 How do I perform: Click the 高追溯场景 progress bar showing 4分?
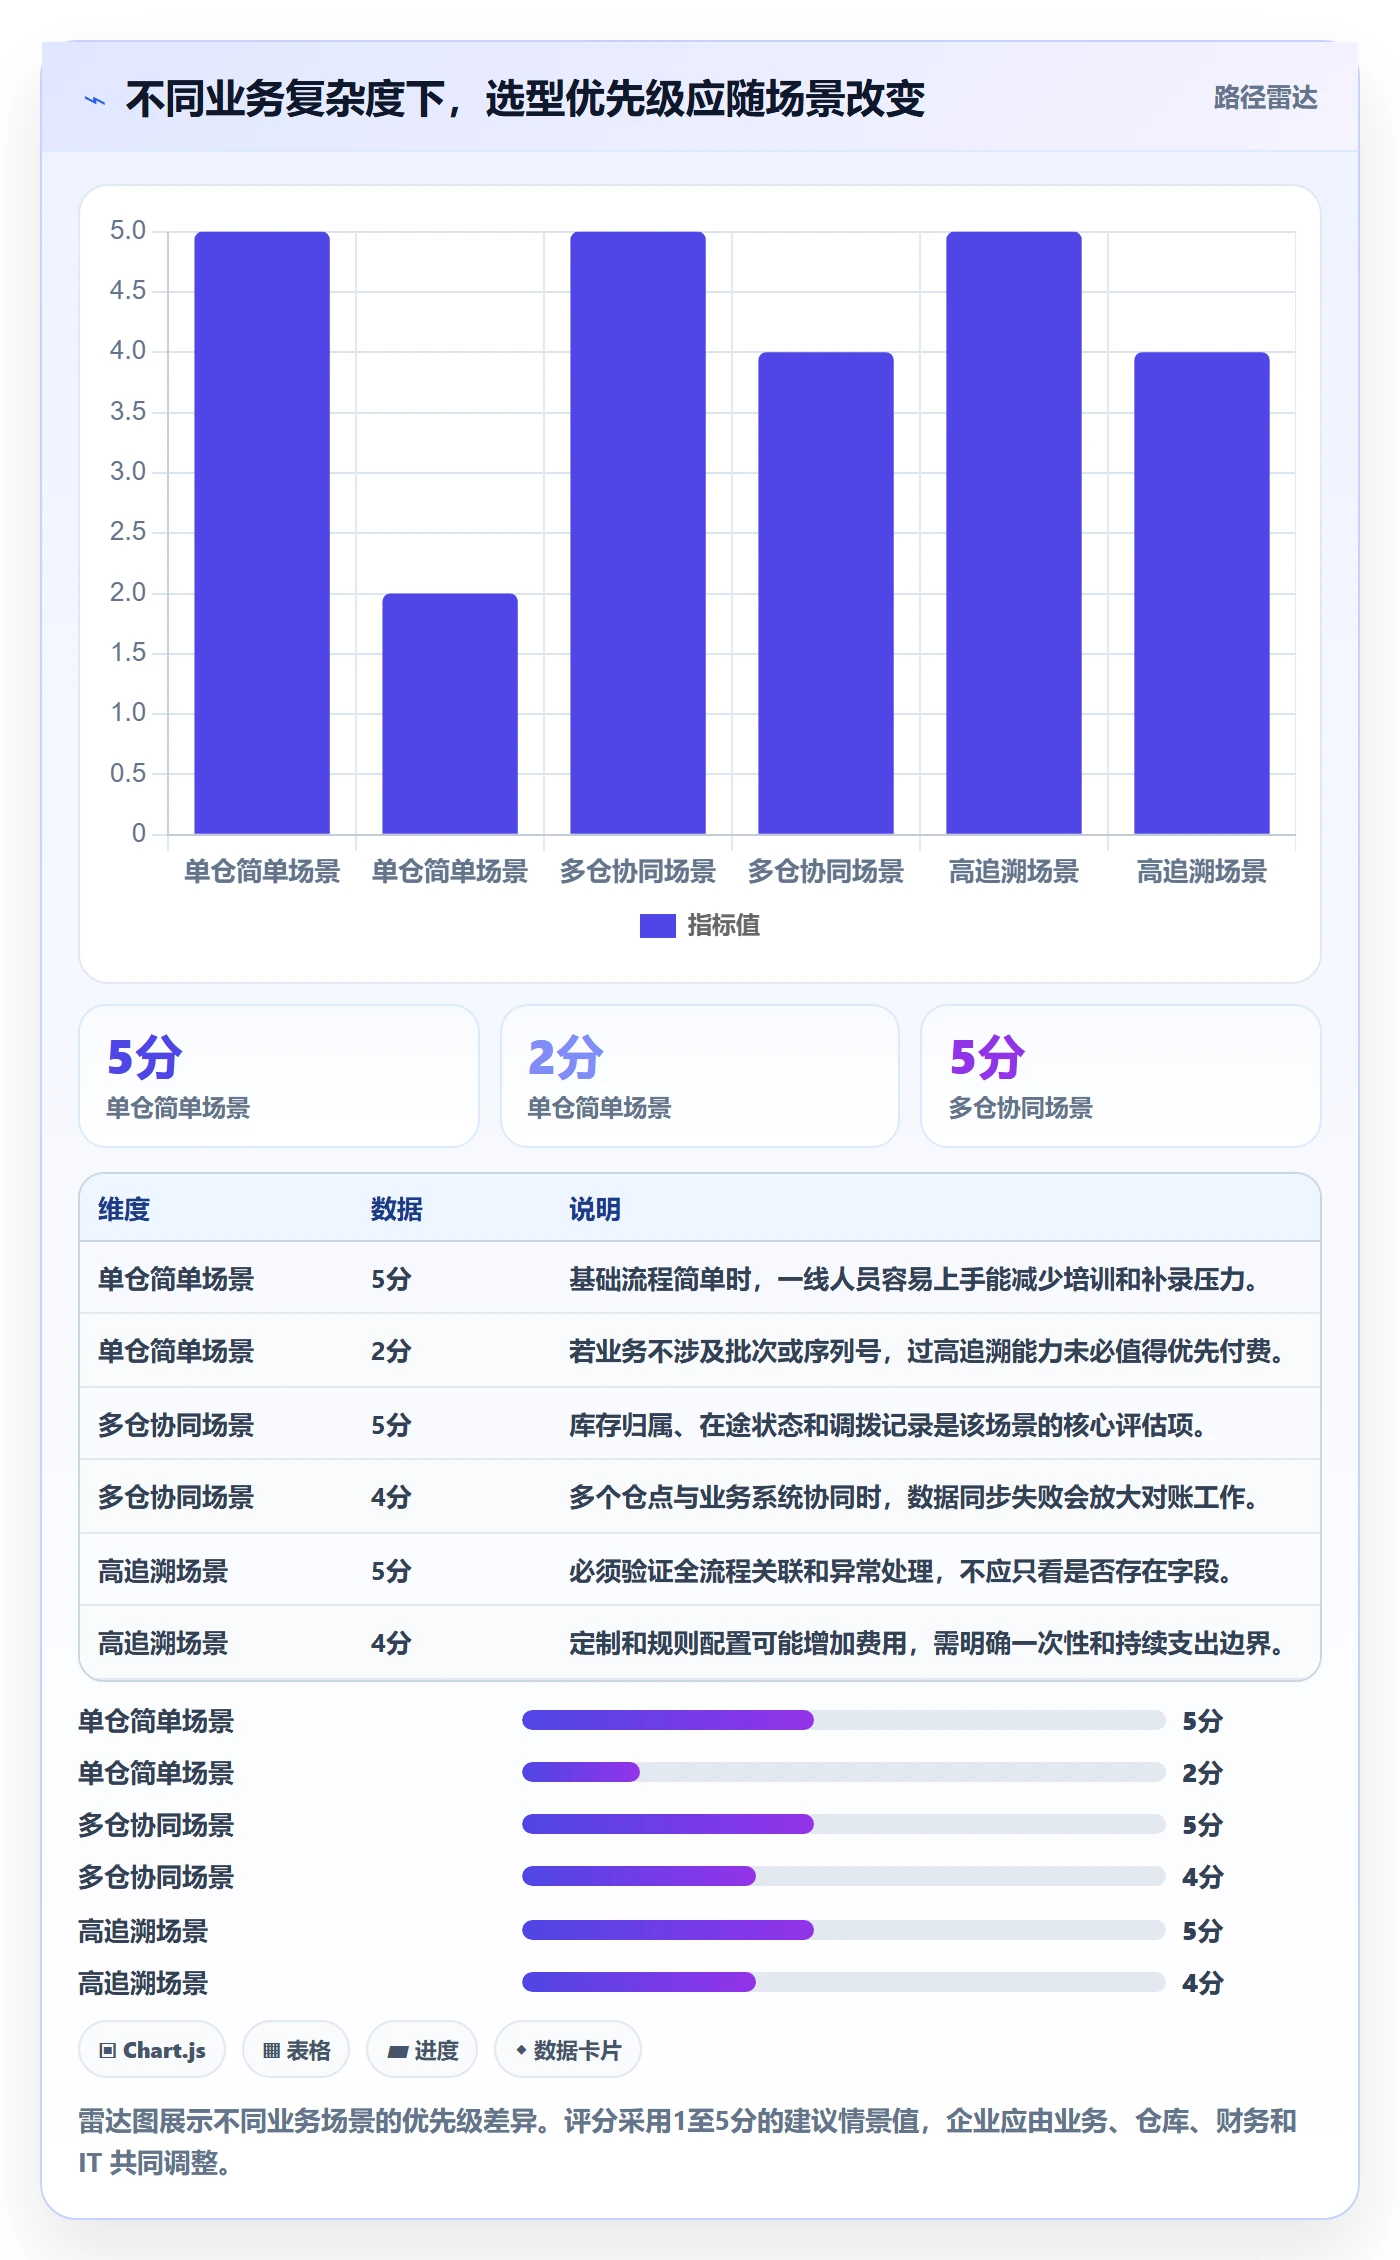[x=844, y=1982]
